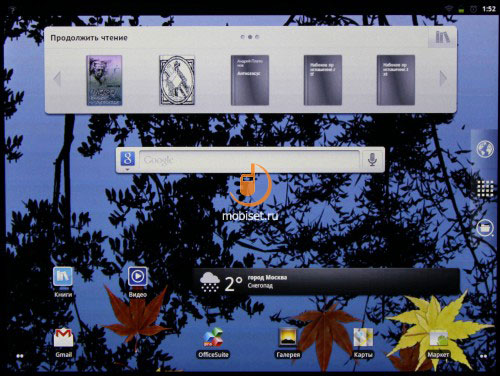Show next books with right arrow

coord(443,79)
